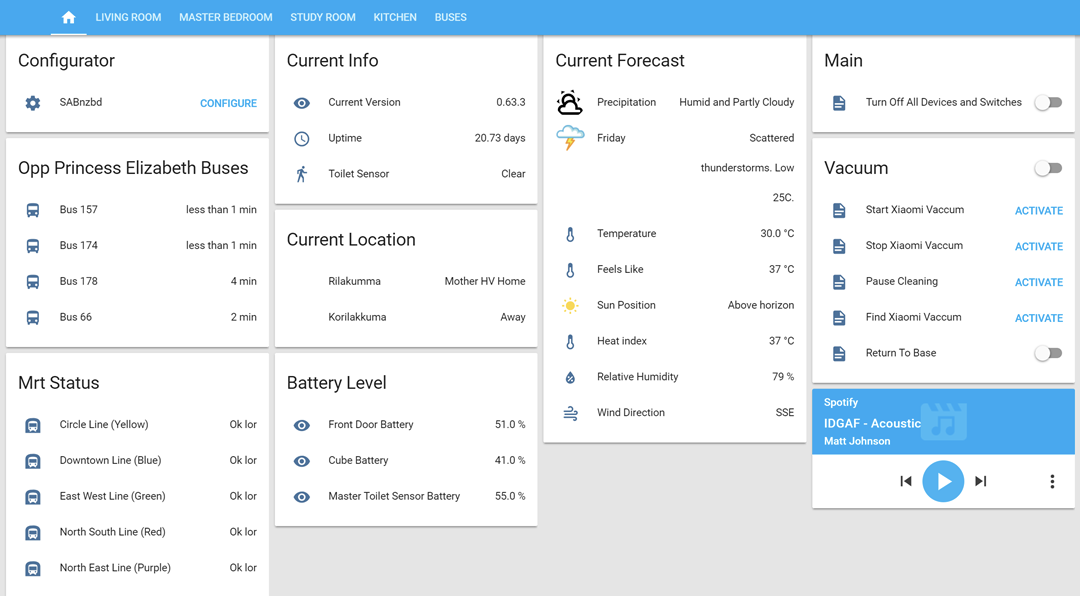The height and width of the screenshot is (596, 1080).
Task: Switch to the Master Bedroom tab
Action: (x=226, y=17)
